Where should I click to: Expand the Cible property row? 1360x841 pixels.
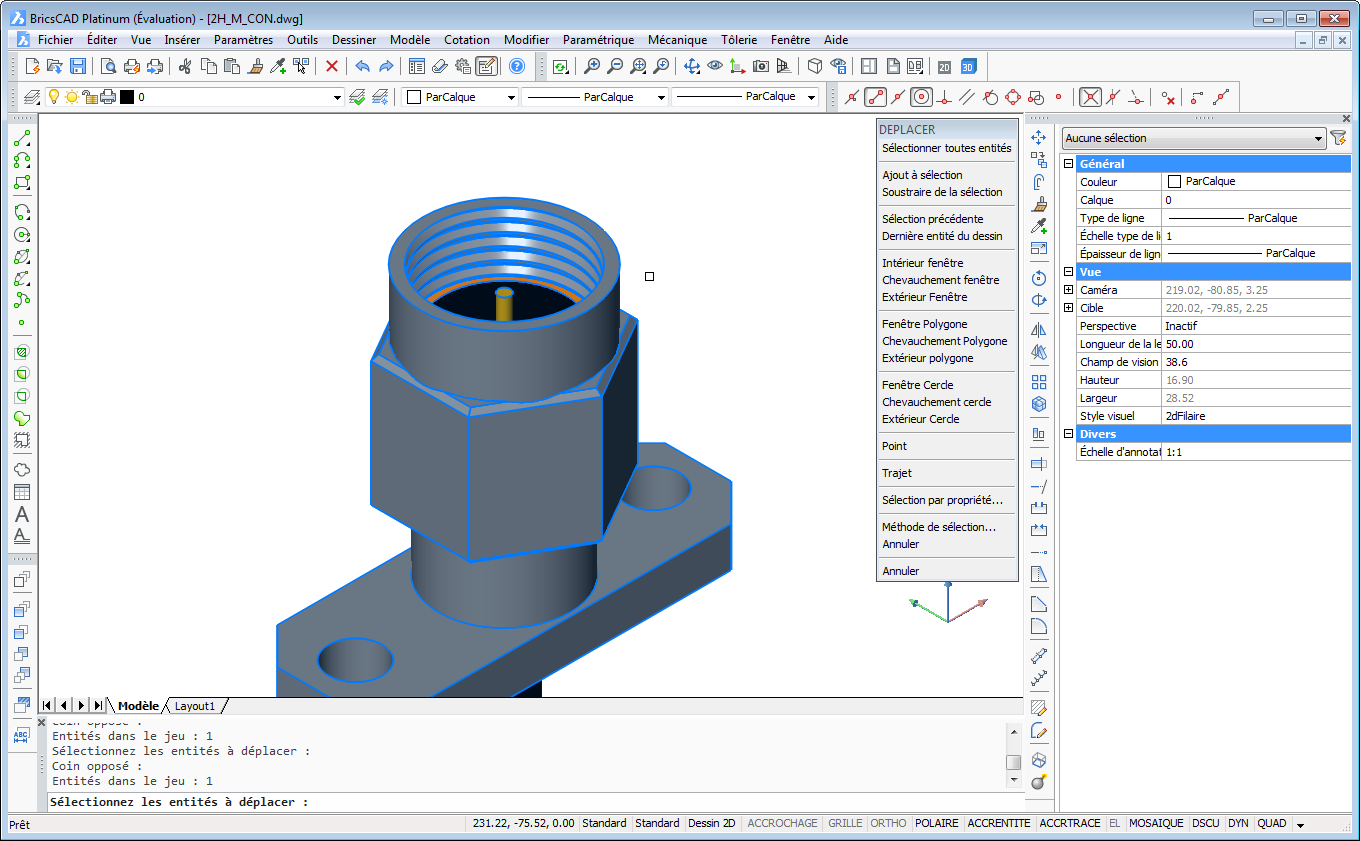pyautogui.click(x=1068, y=308)
